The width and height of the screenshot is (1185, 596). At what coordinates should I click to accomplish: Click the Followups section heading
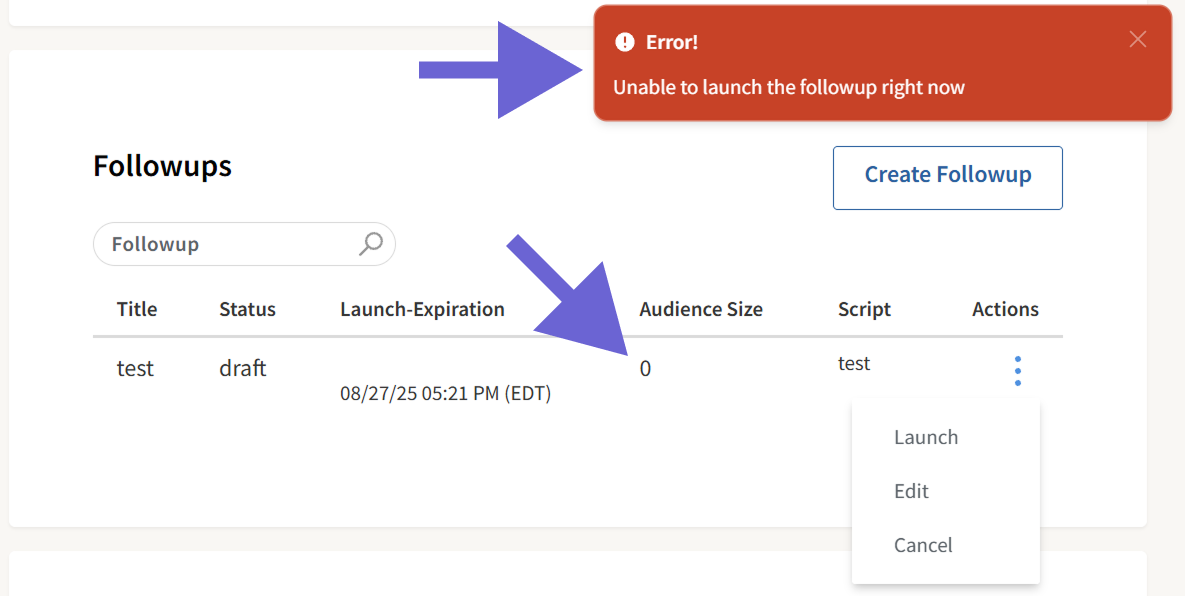(x=162, y=165)
